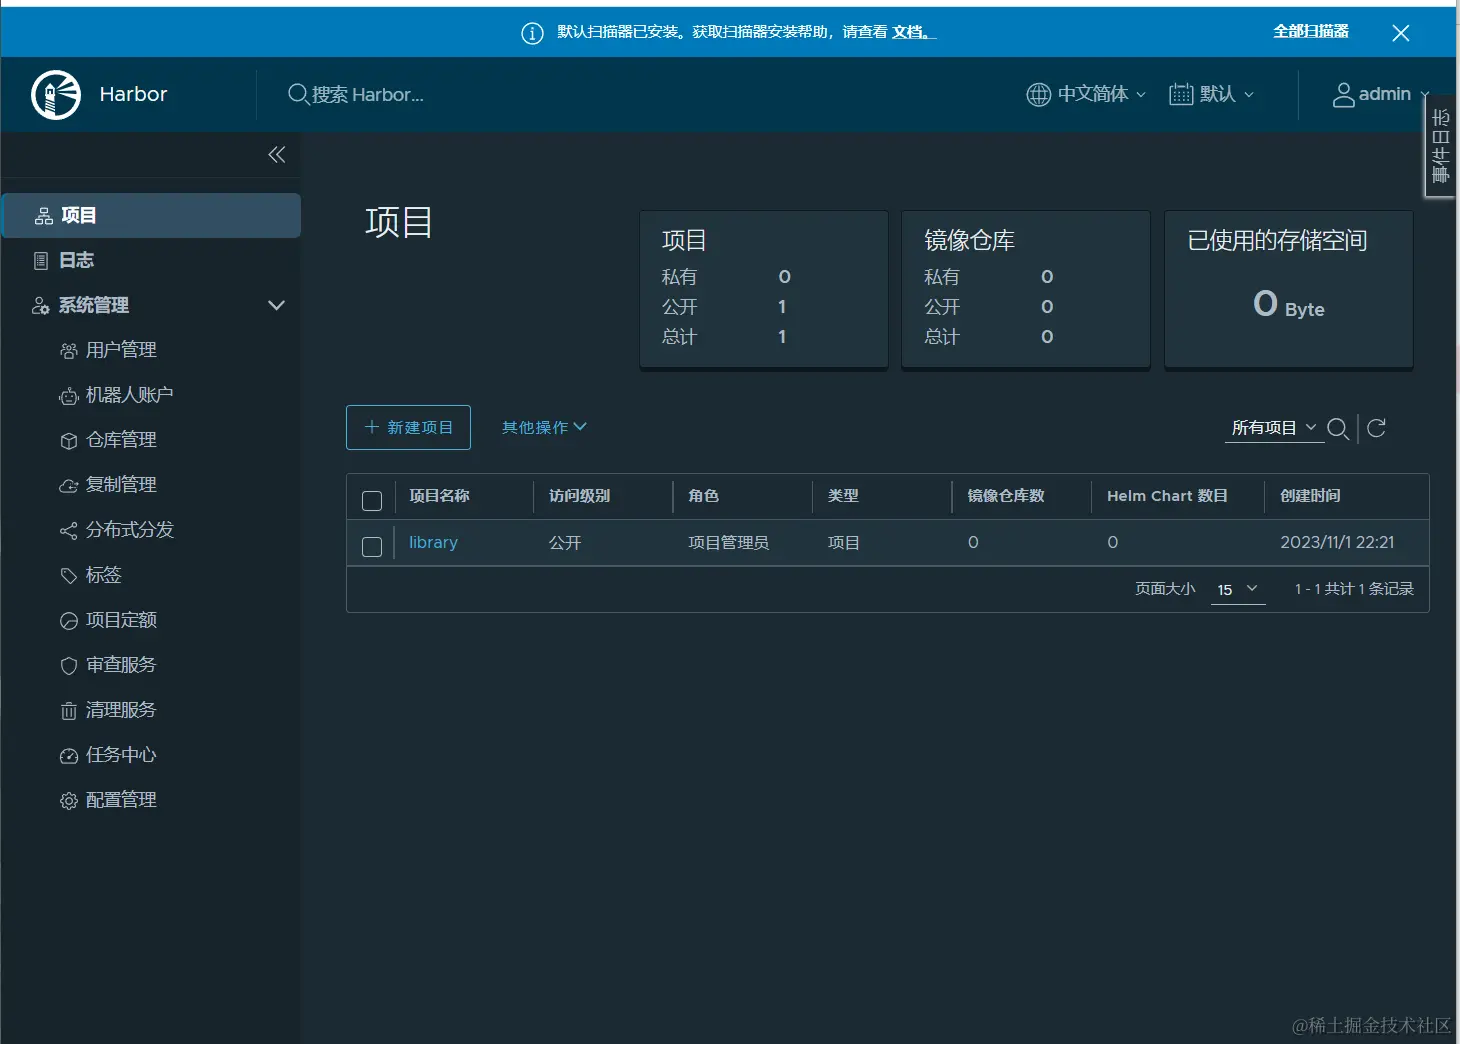The height and width of the screenshot is (1044, 1460).
Task: Click the 项目 projects icon in sidebar
Action: pos(44,216)
